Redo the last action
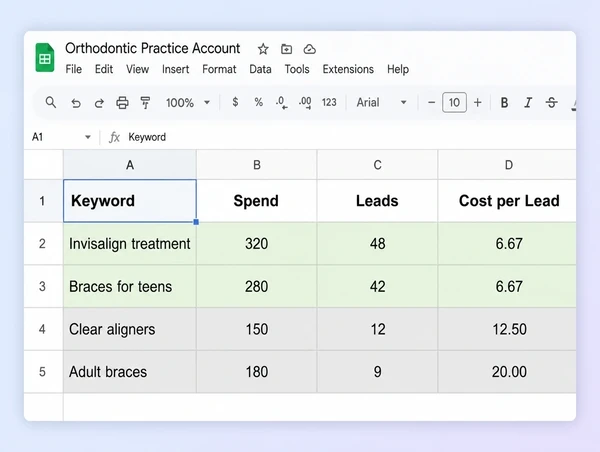The height and width of the screenshot is (452, 600). (99, 103)
